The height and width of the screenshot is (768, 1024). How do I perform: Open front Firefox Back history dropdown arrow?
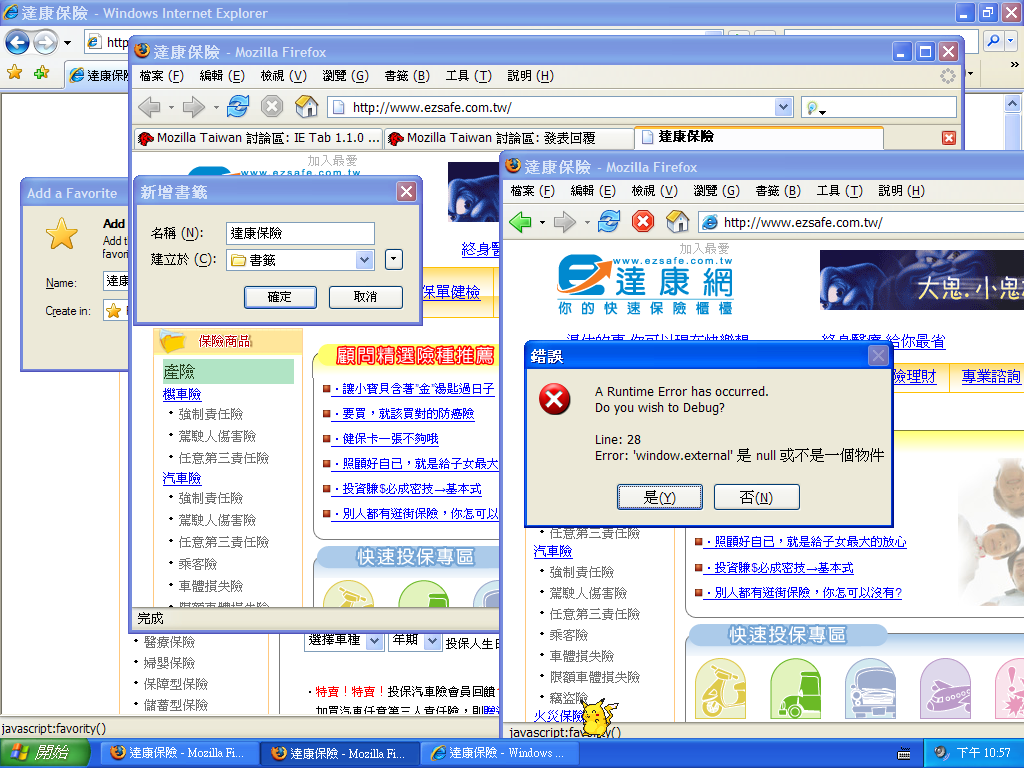point(542,223)
